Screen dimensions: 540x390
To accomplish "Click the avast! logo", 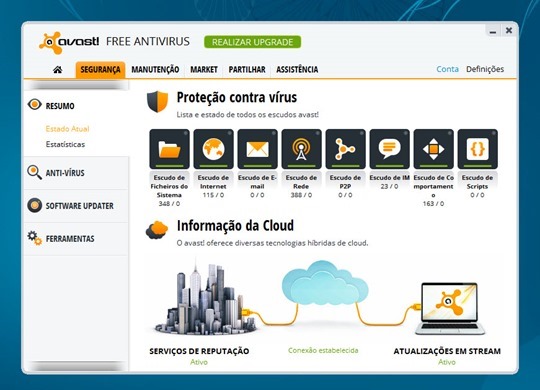I will pyautogui.click(x=69, y=43).
